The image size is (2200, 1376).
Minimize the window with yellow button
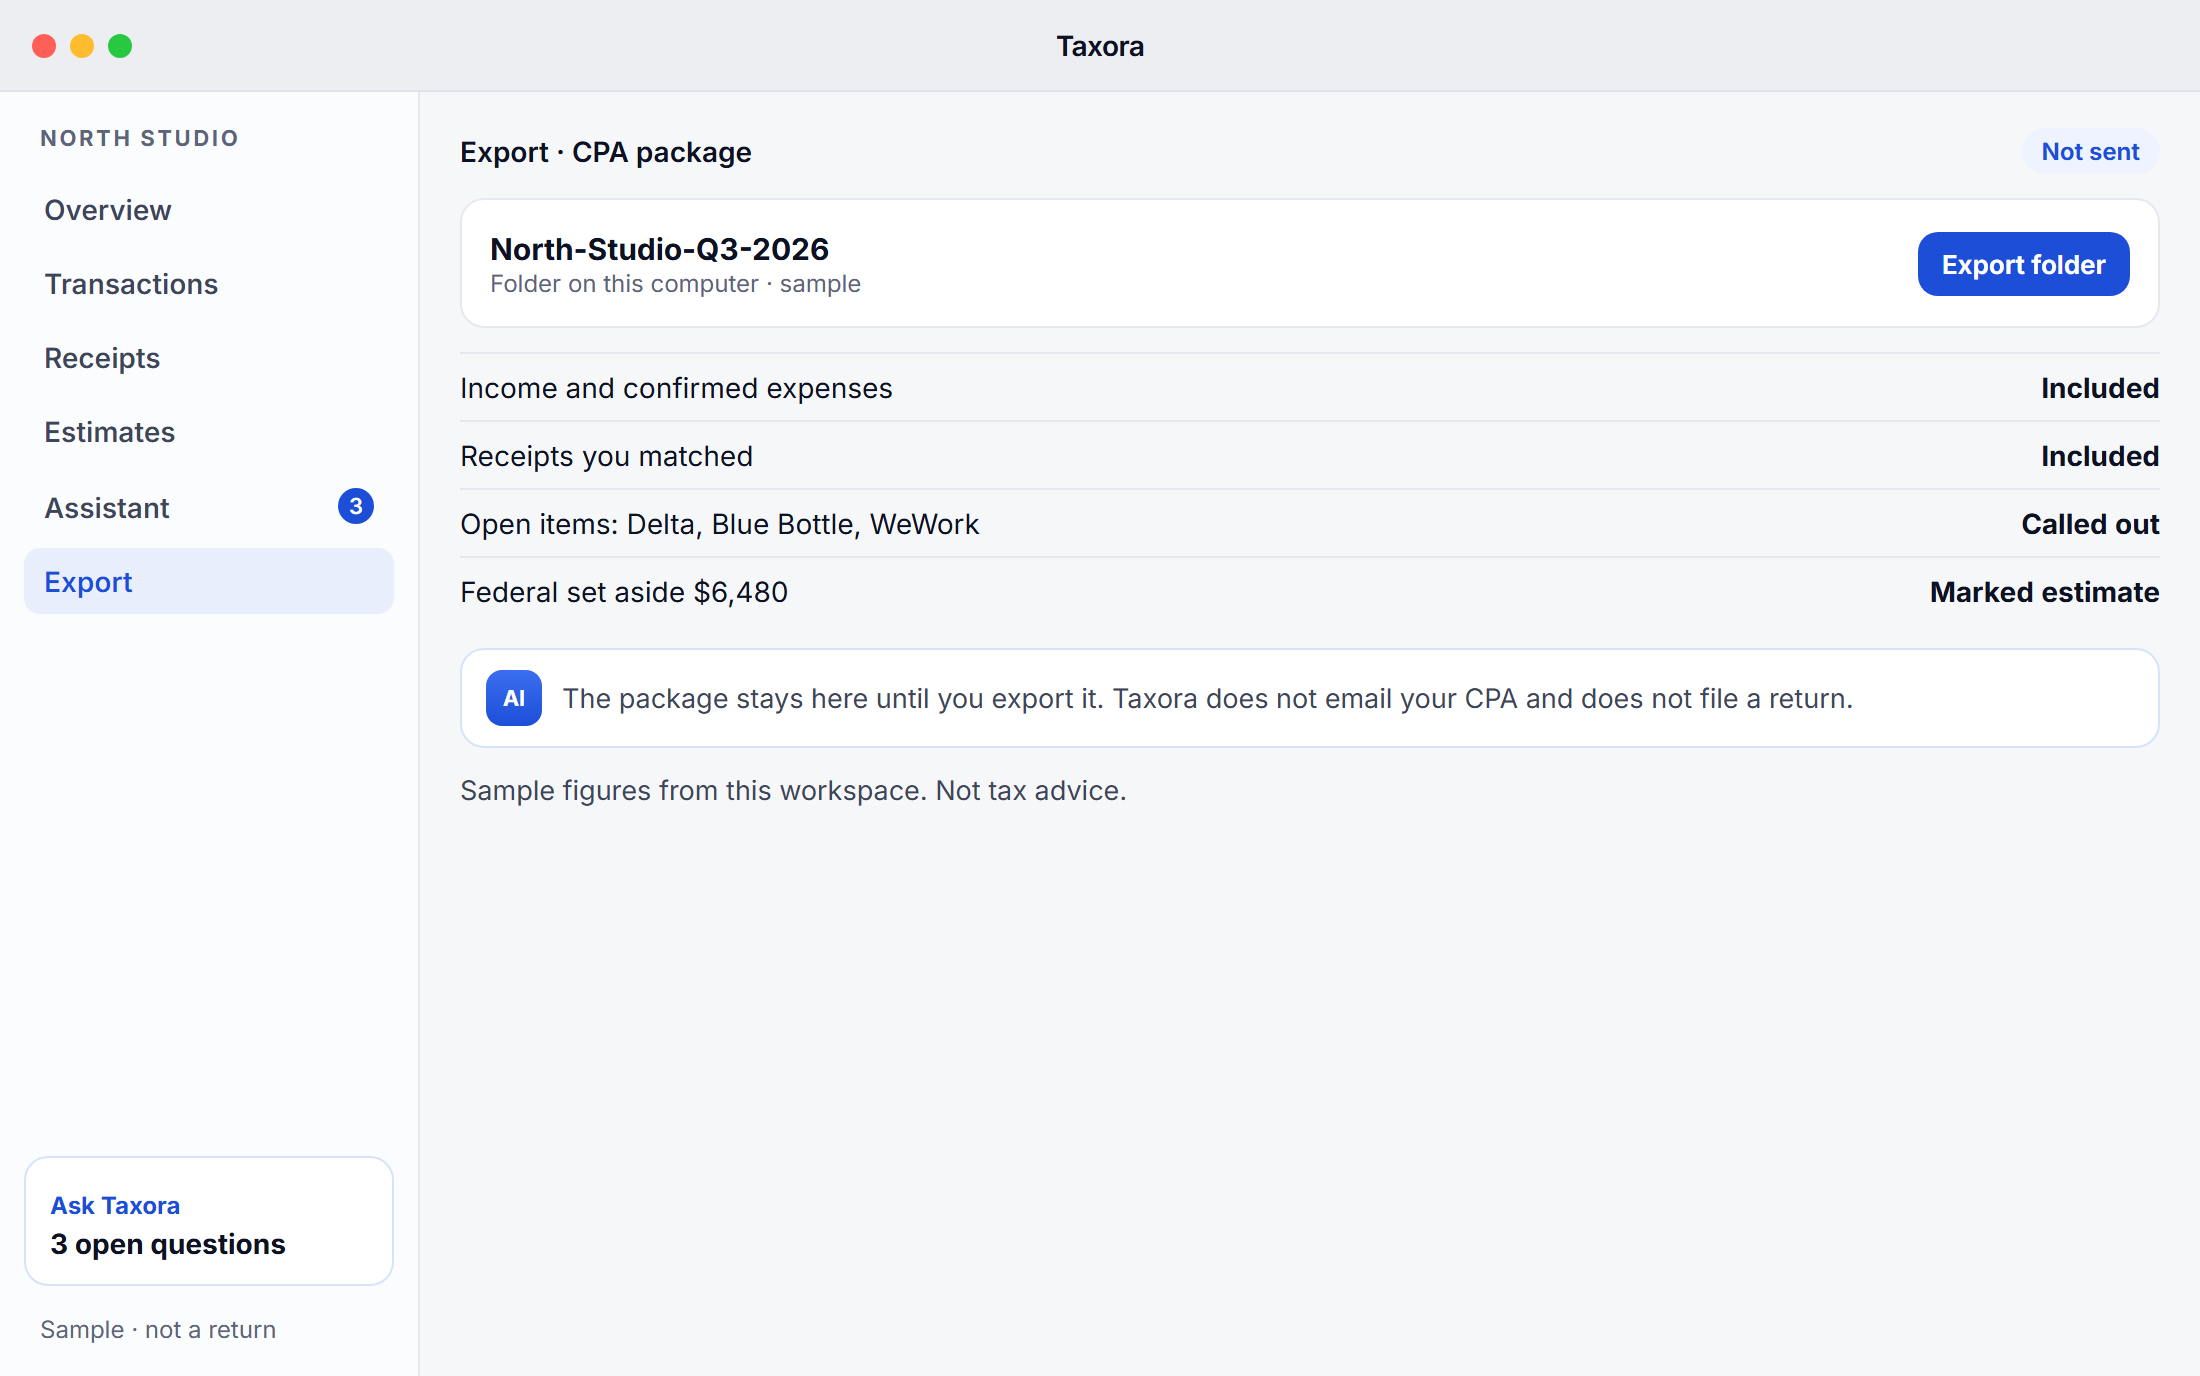pyautogui.click(x=82, y=46)
